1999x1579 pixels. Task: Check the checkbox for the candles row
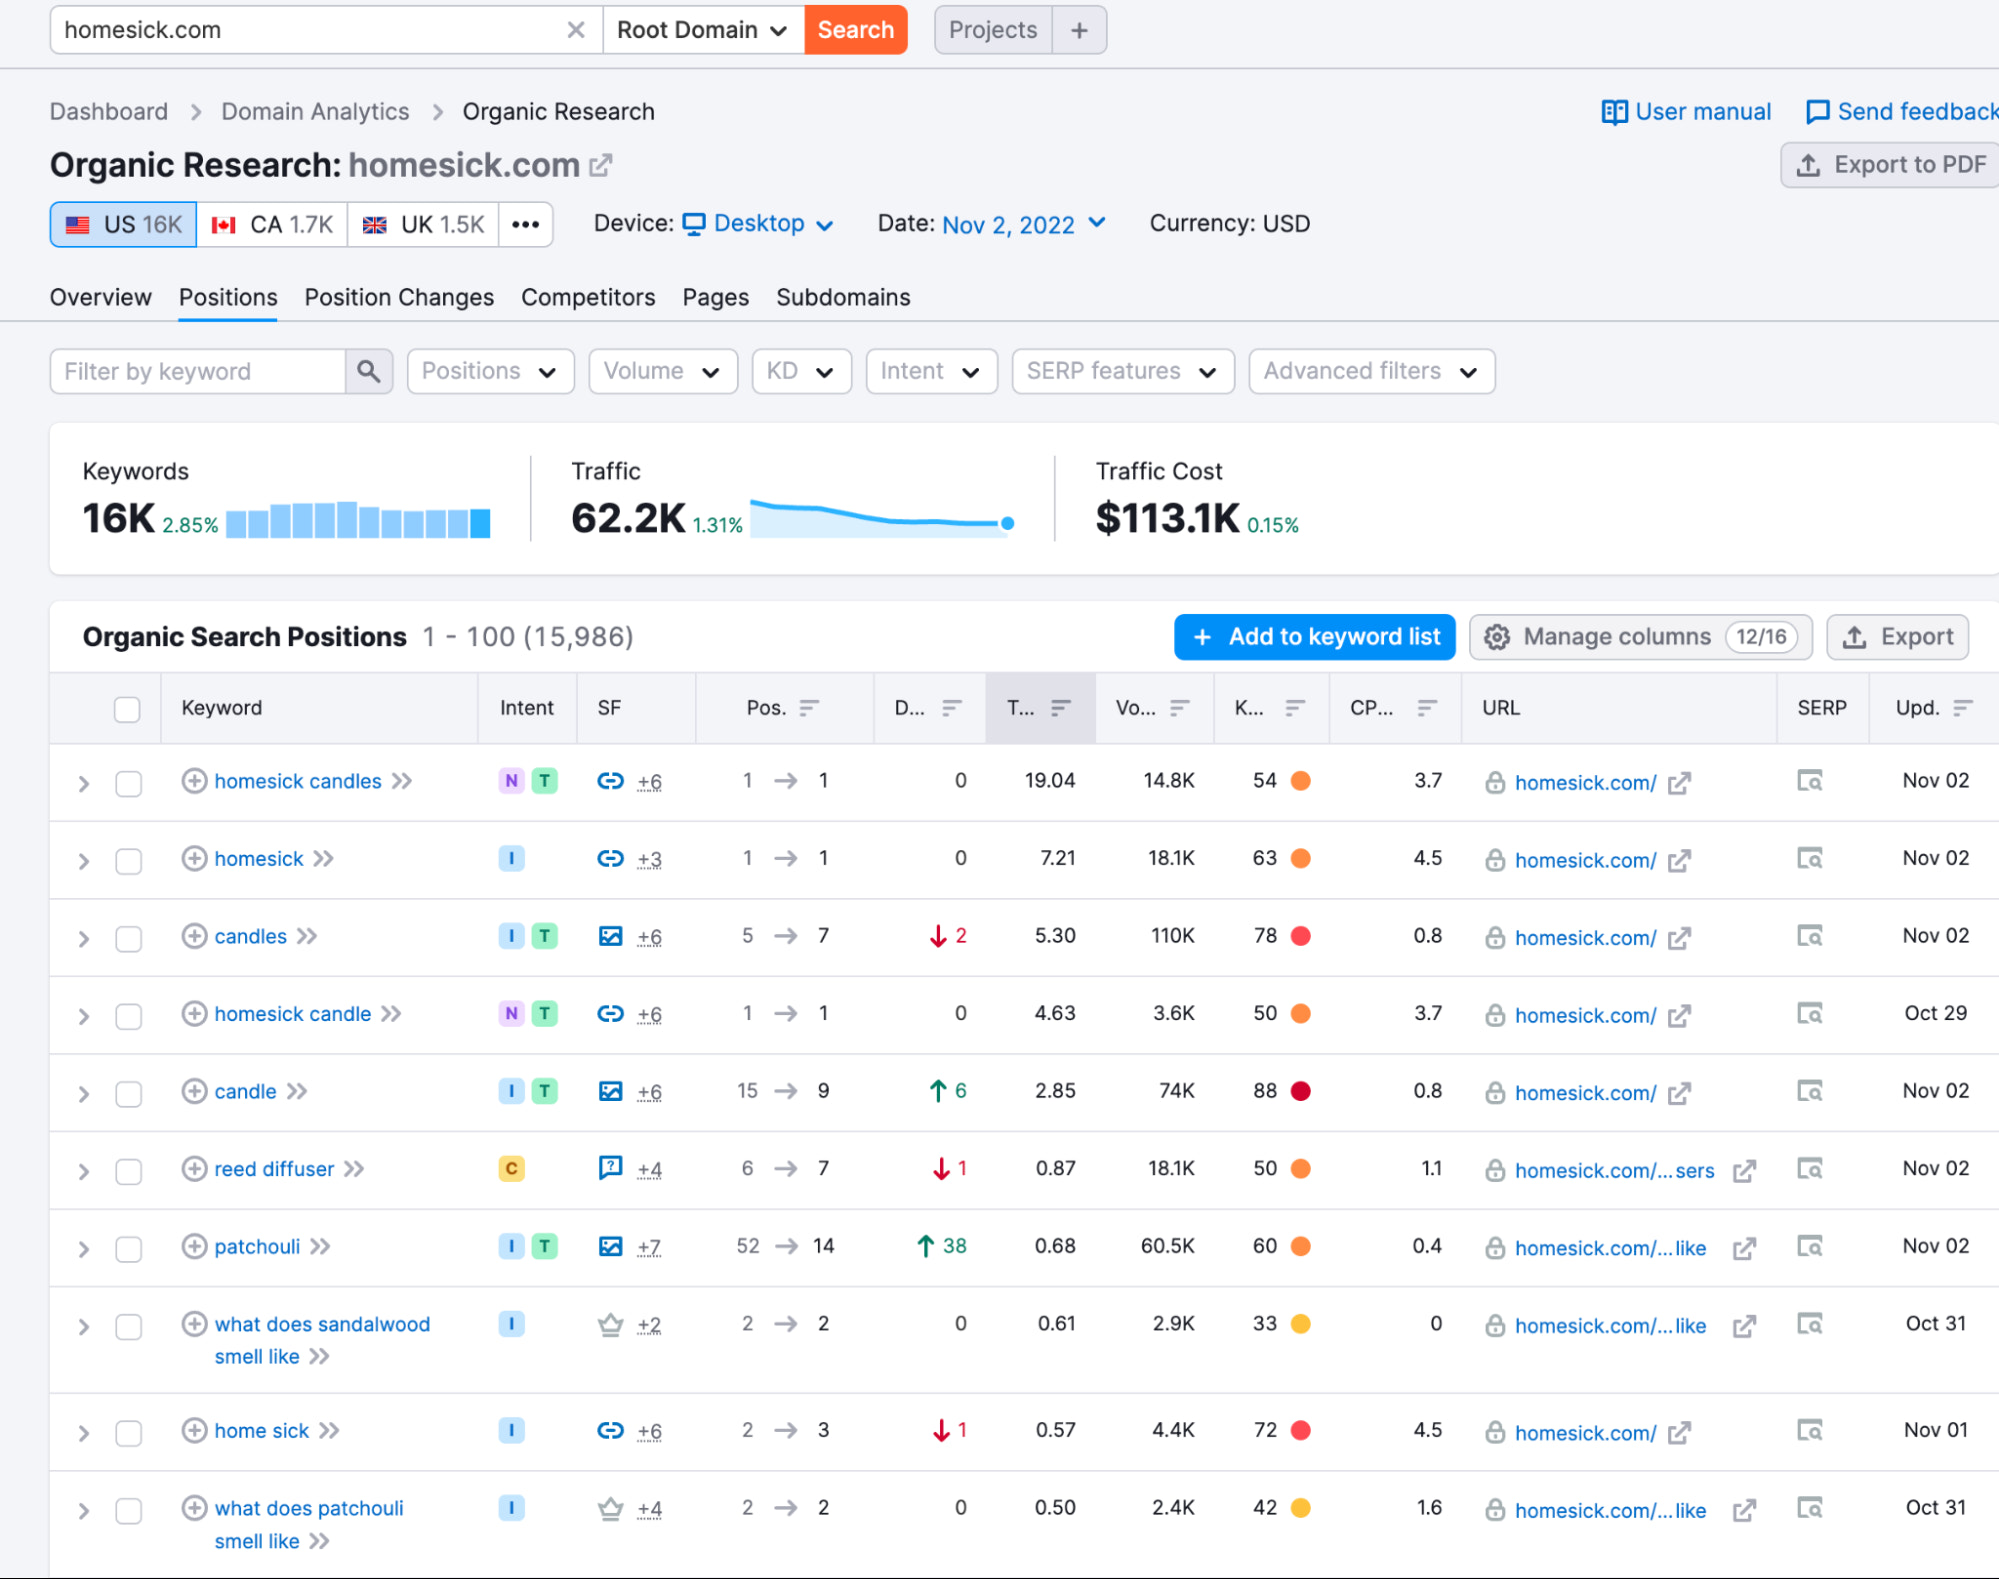128,939
